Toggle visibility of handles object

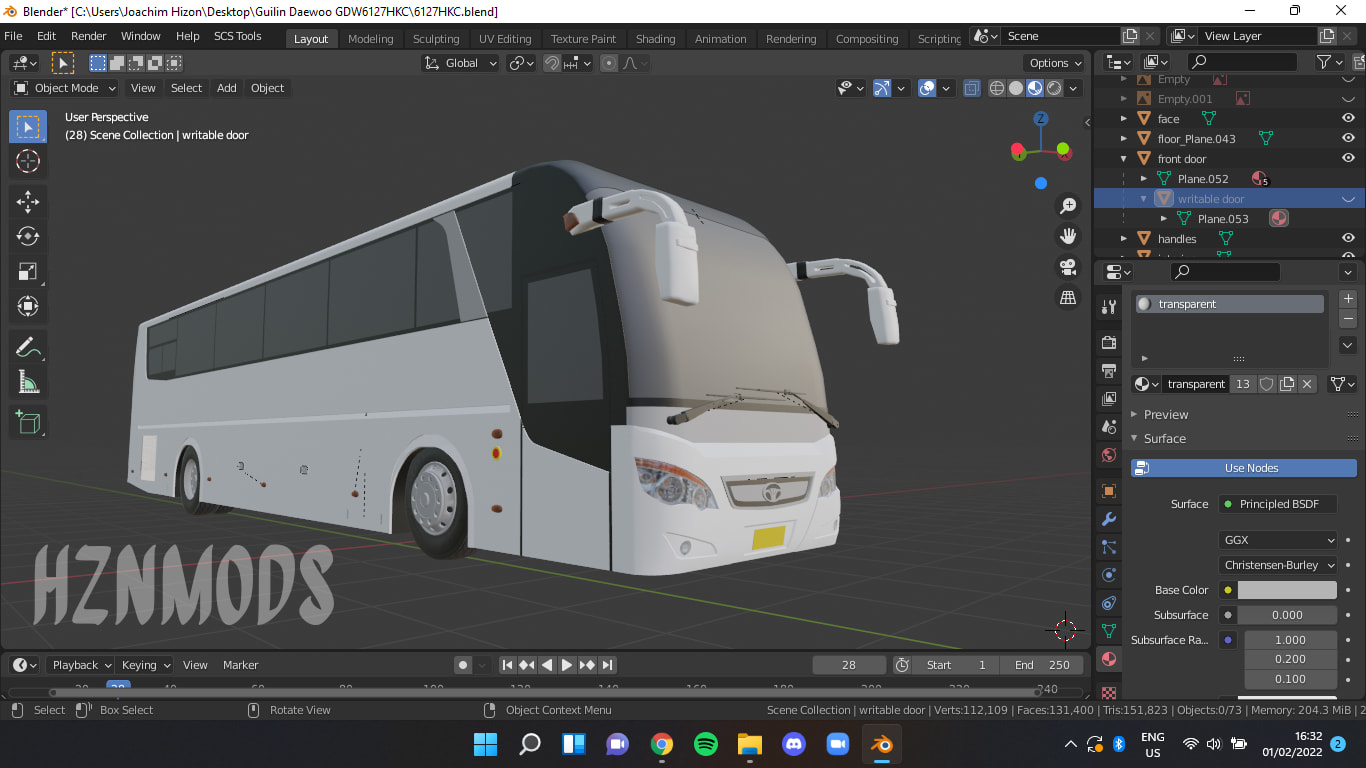pyautogui.click(x=1348, y=239)
